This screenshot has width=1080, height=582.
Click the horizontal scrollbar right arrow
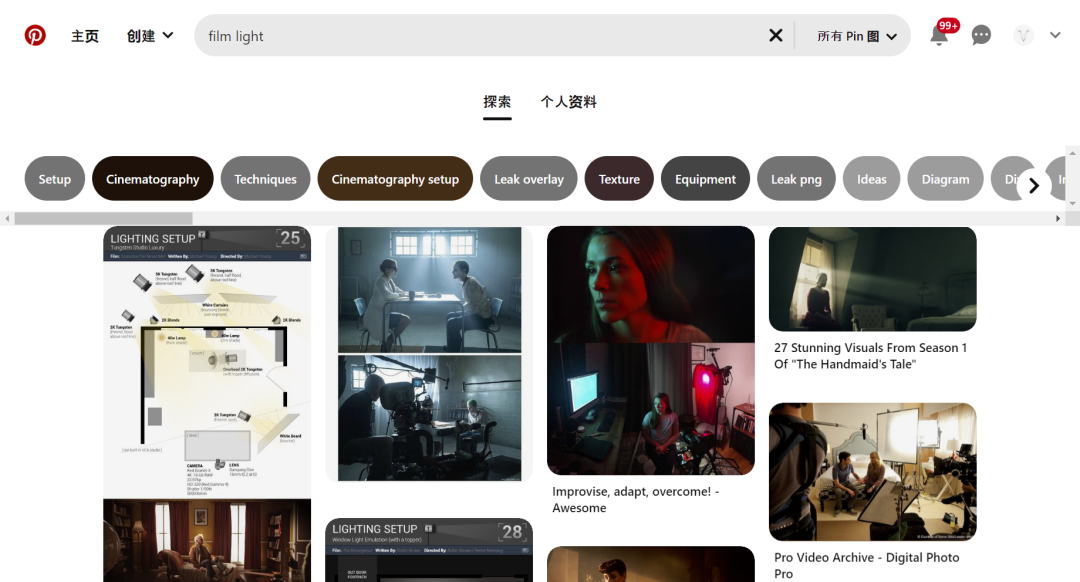pyautogui.click(x=1058, y=218)
